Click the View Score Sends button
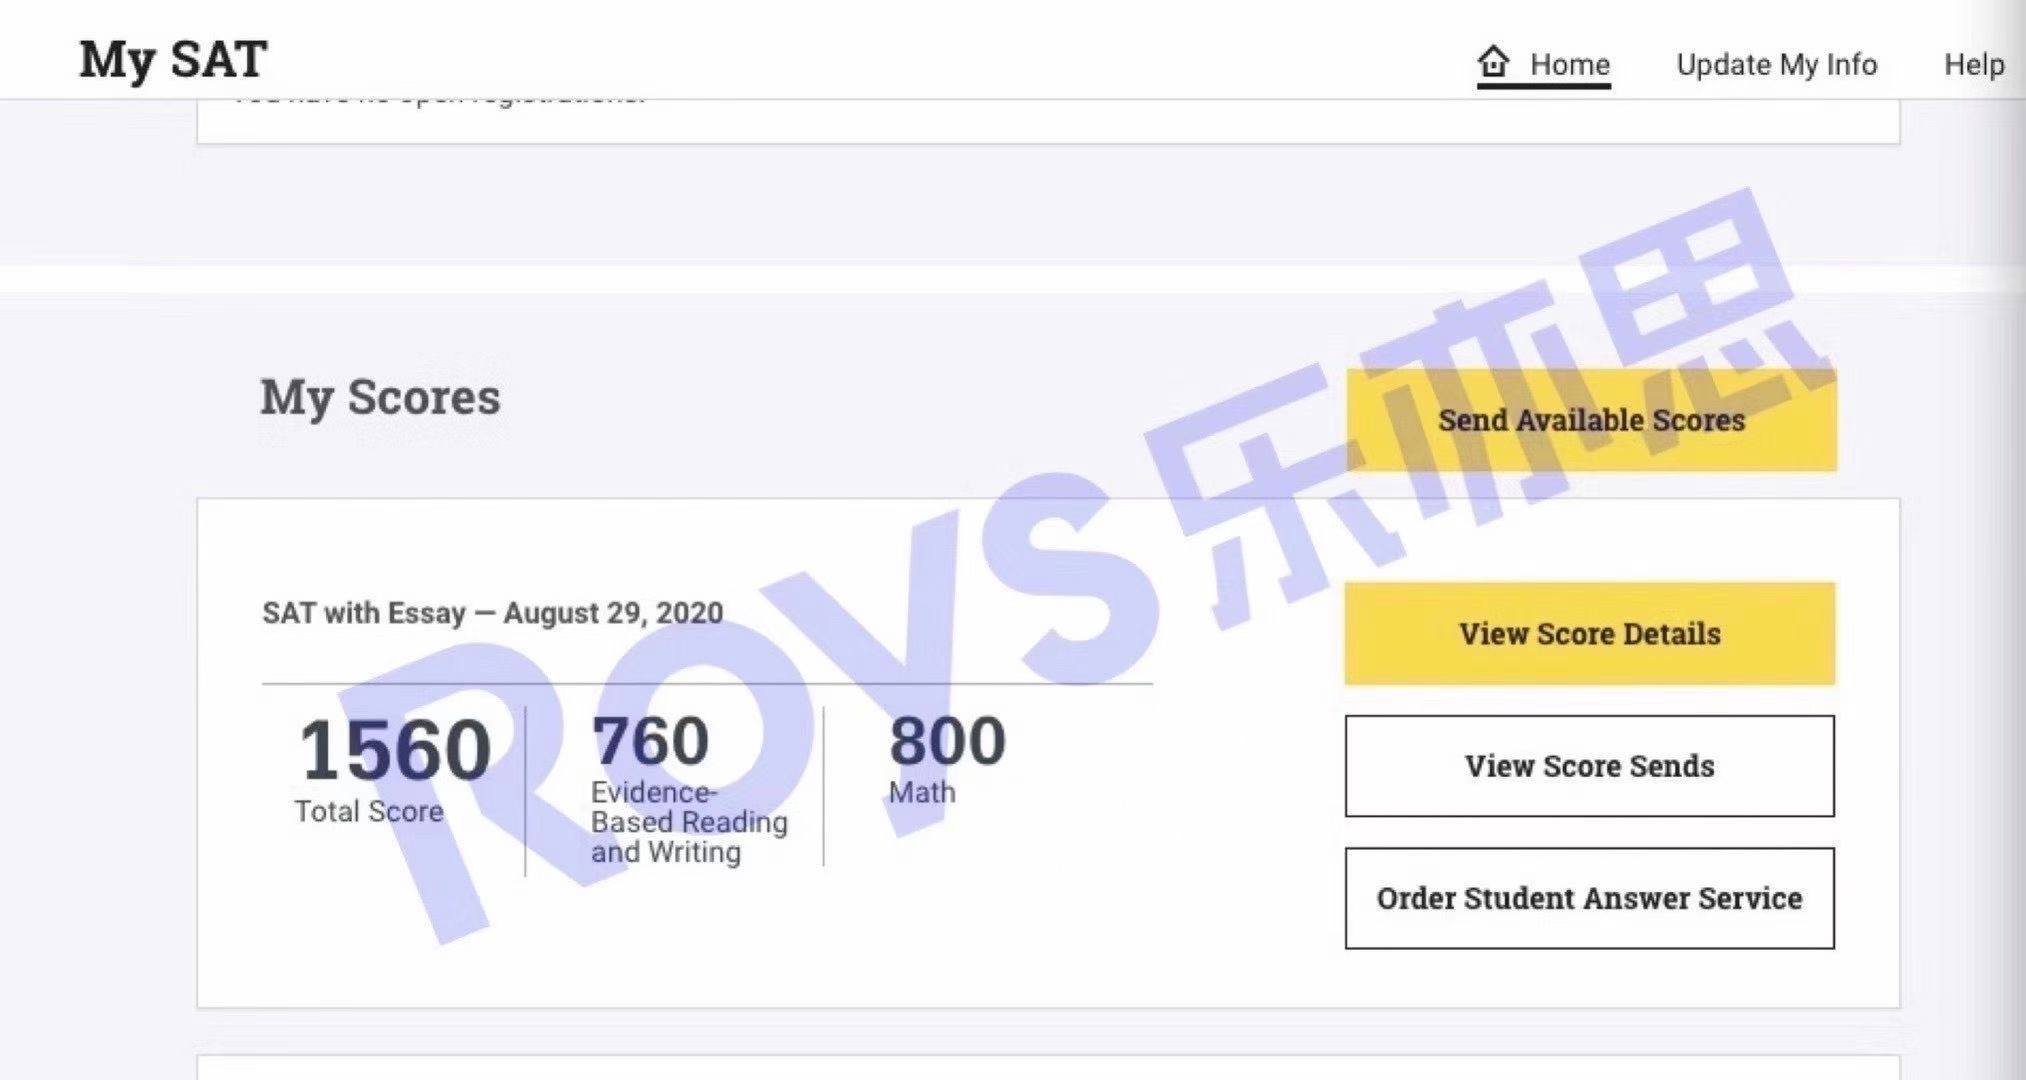This screenshot has height=1080, width=2026. point(1589,766)
